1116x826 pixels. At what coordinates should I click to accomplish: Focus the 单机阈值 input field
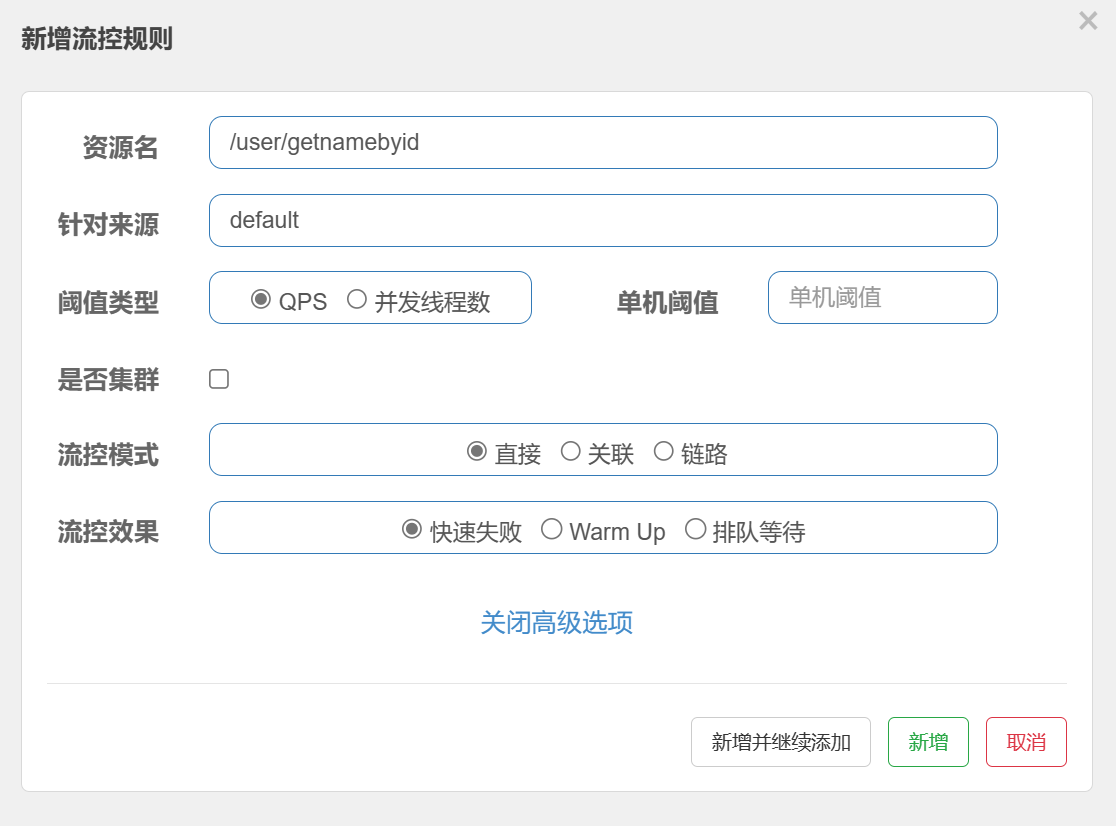coord(883,297)
